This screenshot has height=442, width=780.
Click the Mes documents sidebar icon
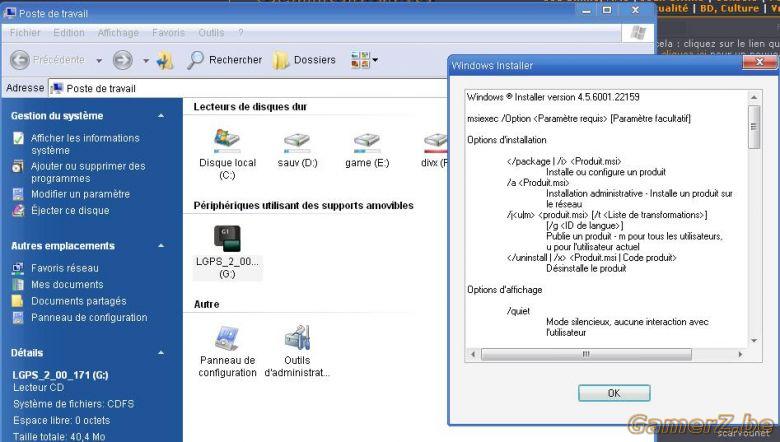pos(18,284)
